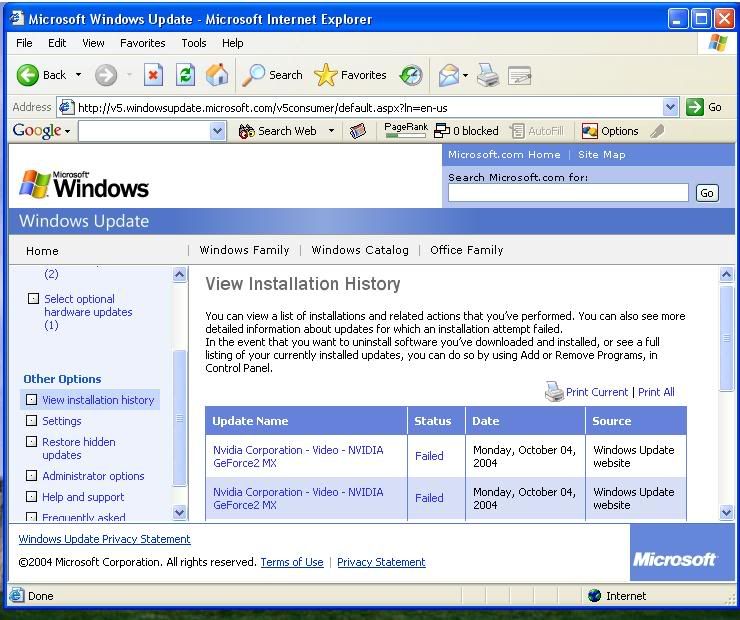The image size is (740, 620).
Task: Click sidebar scroll up arrow
Action: click(179, 274)
